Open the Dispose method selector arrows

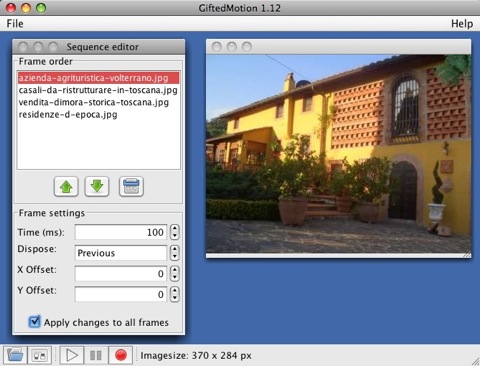[175, 253]
